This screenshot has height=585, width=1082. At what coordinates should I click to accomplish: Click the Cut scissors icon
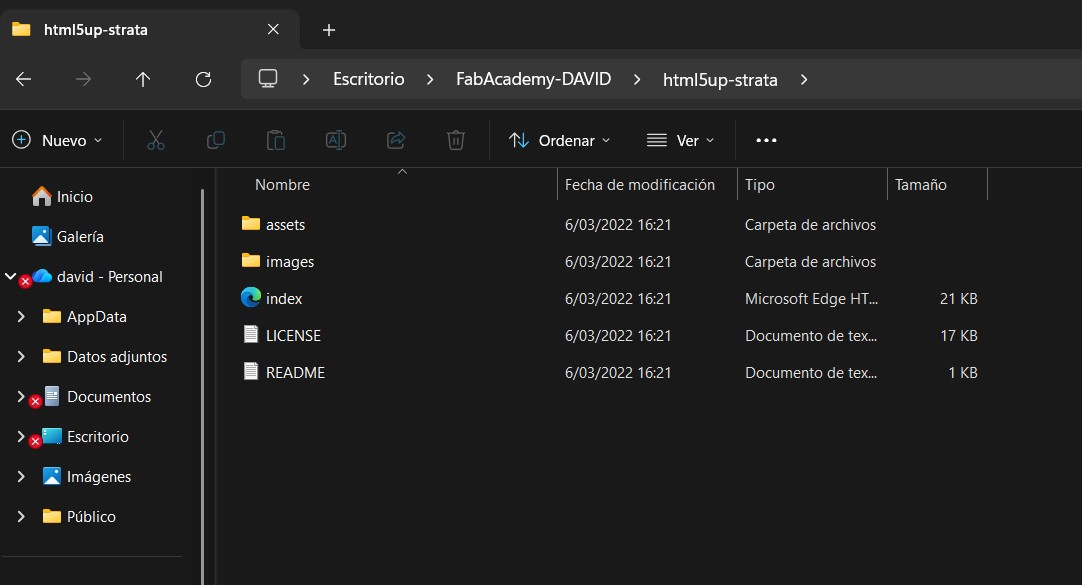pos(155,140)
